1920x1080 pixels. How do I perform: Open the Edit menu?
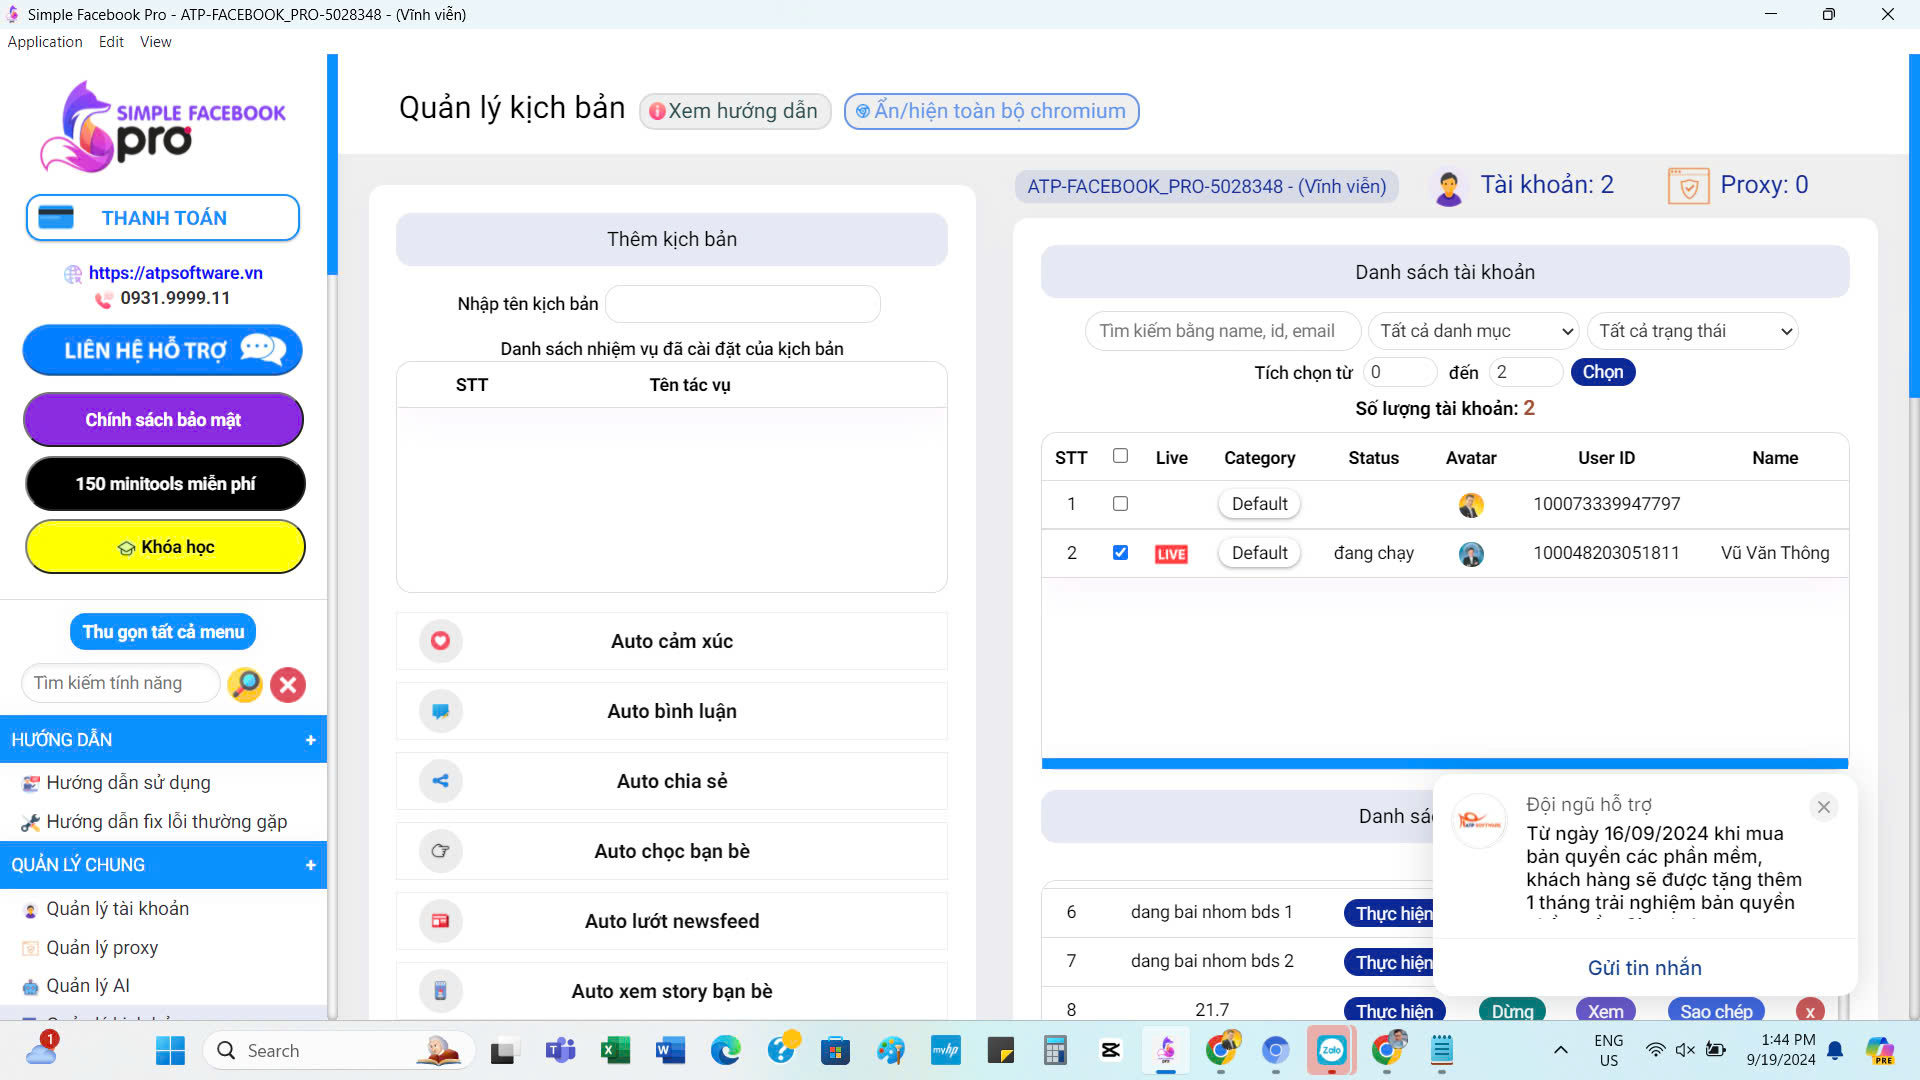click(x=111, y=41)
